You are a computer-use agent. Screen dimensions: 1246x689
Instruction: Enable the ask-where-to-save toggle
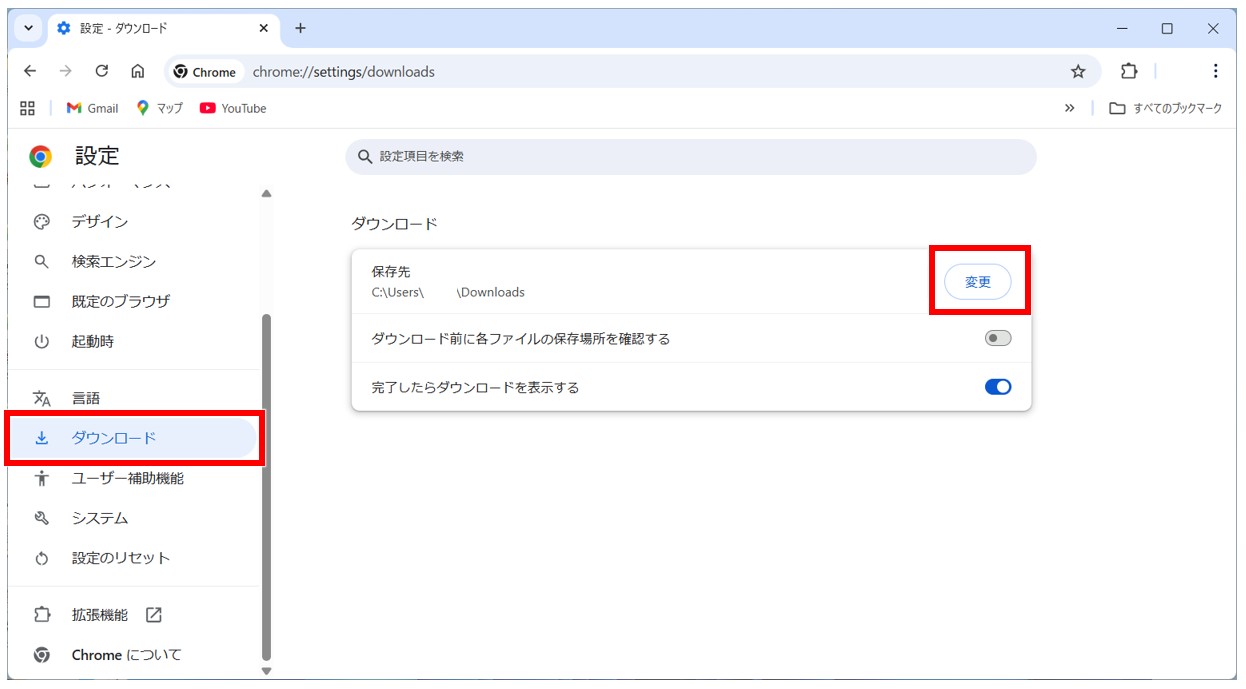(997, 337)
